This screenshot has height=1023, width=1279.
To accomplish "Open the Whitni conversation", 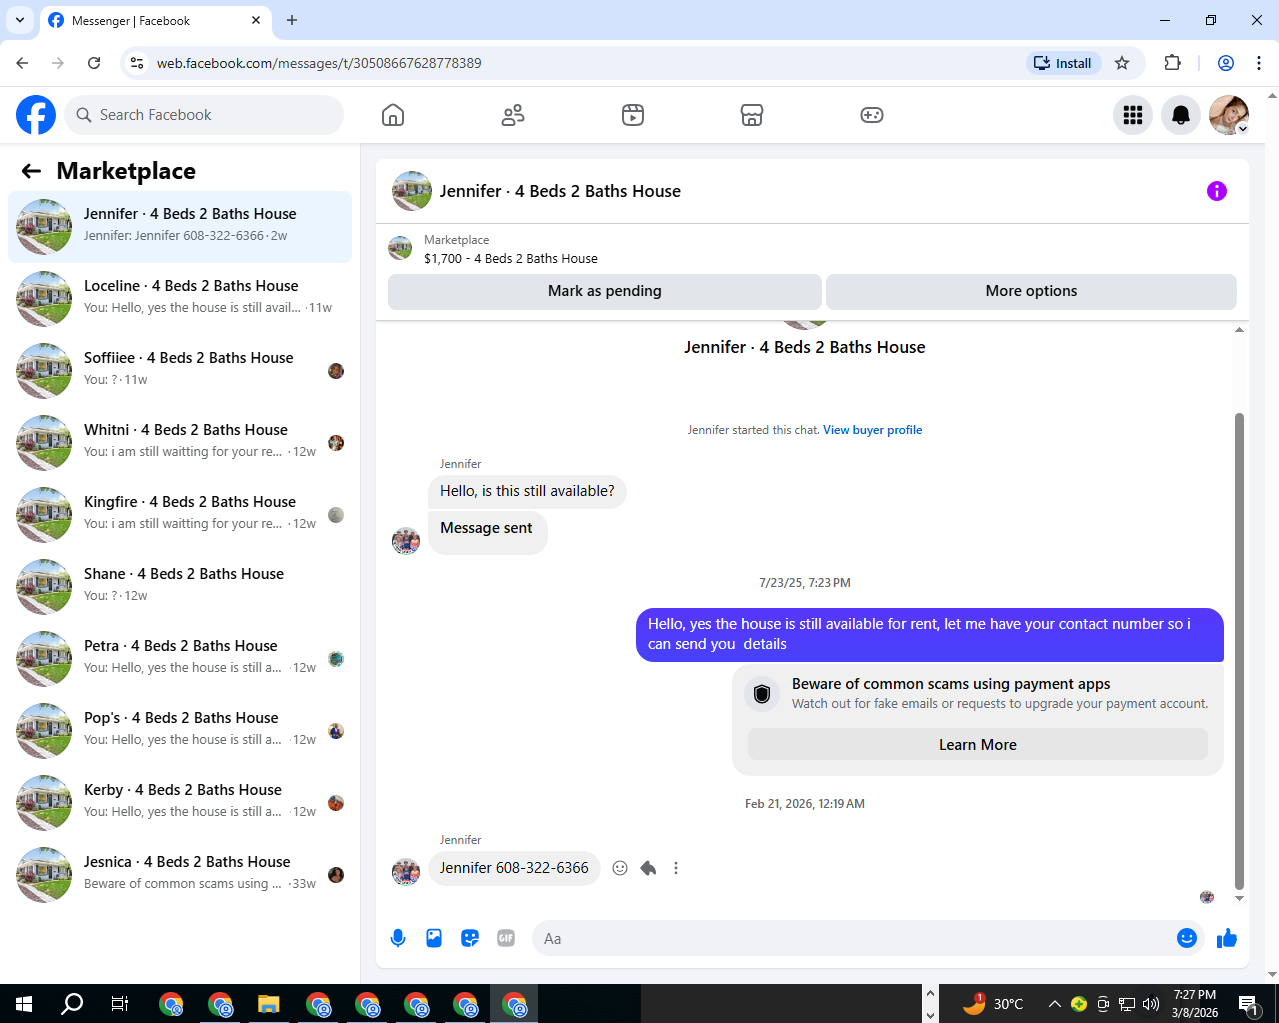I will pos(180,443).
